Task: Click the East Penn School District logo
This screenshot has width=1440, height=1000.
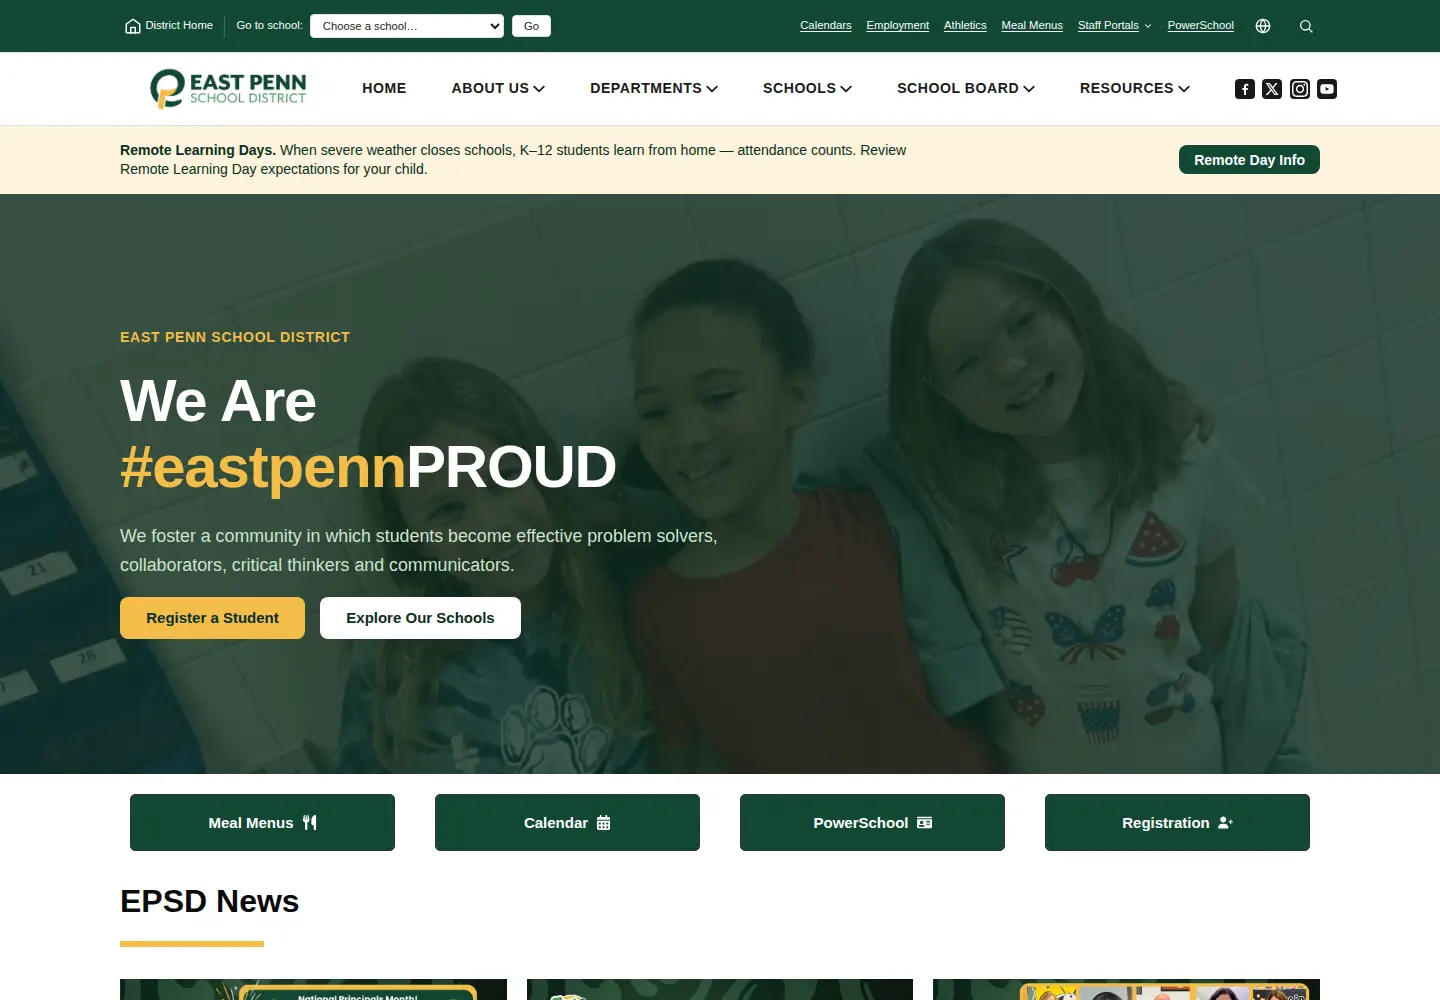Action: [x=228, y=88]
